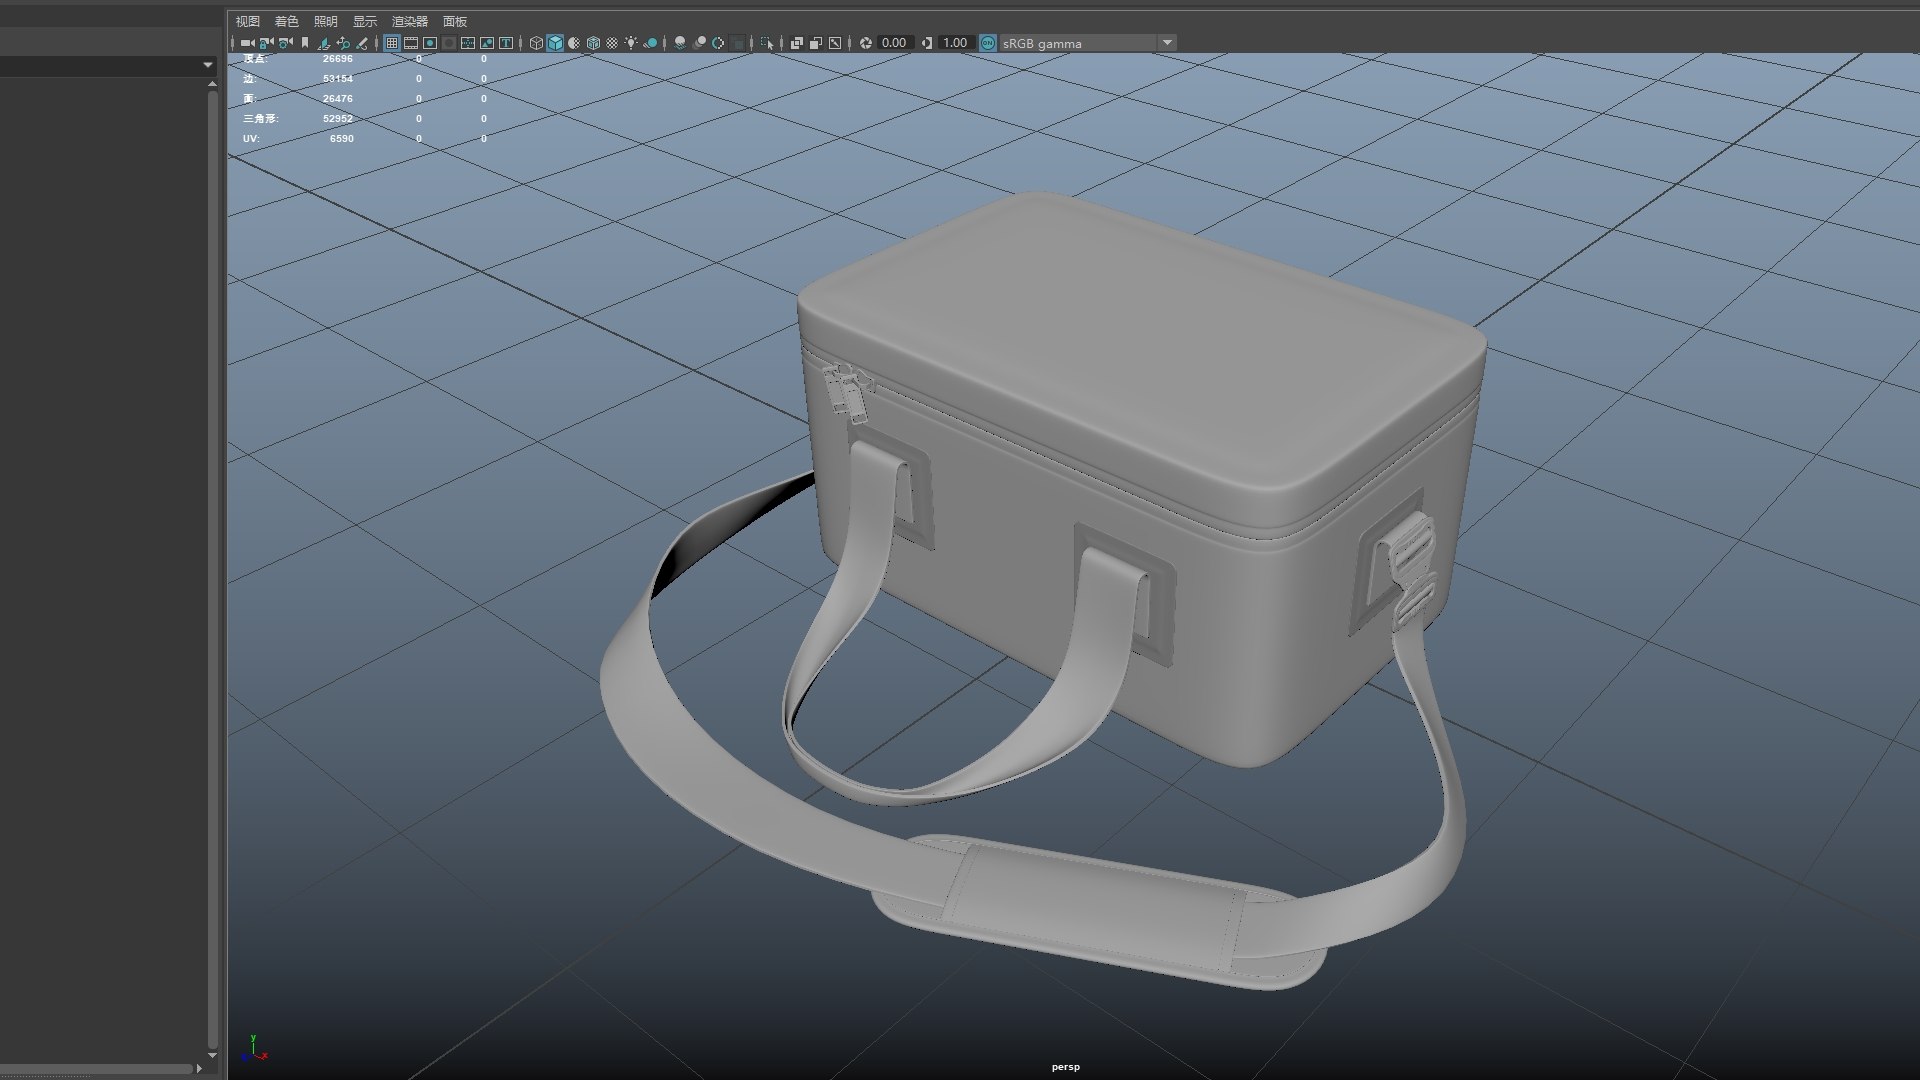Enable textured display checker icon

pyautogui.click(x=612, y=43)
